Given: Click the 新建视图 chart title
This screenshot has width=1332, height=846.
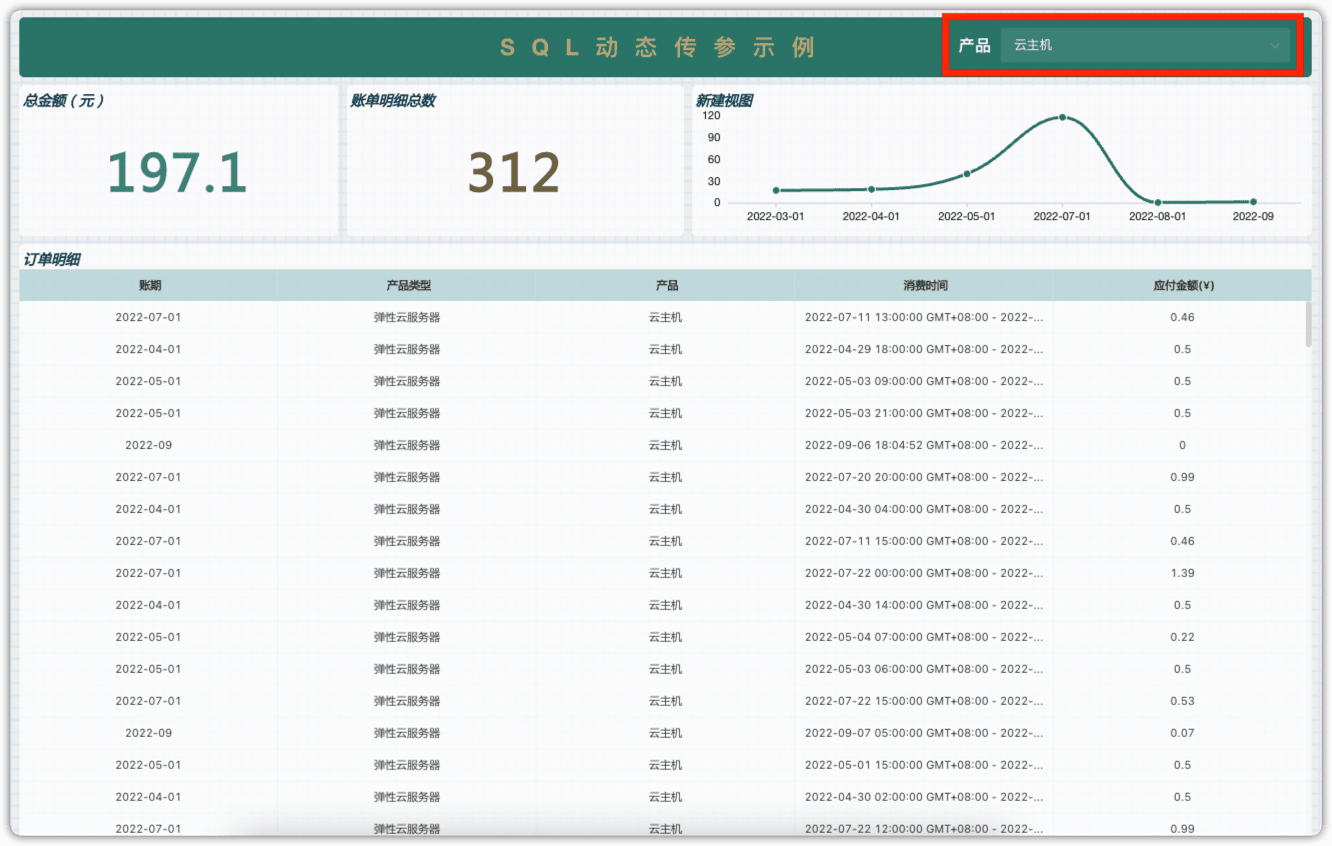Looking at the screenshot, I should [724, 100].
